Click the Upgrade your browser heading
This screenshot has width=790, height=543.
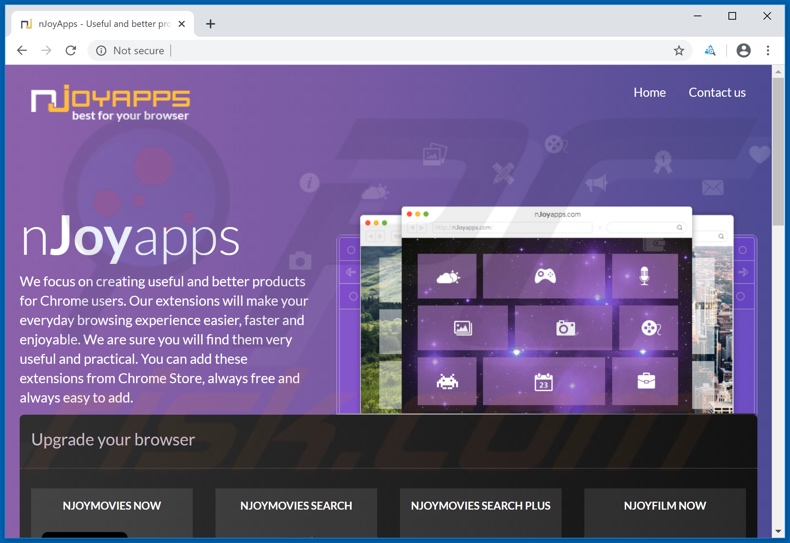click(113, 440)
